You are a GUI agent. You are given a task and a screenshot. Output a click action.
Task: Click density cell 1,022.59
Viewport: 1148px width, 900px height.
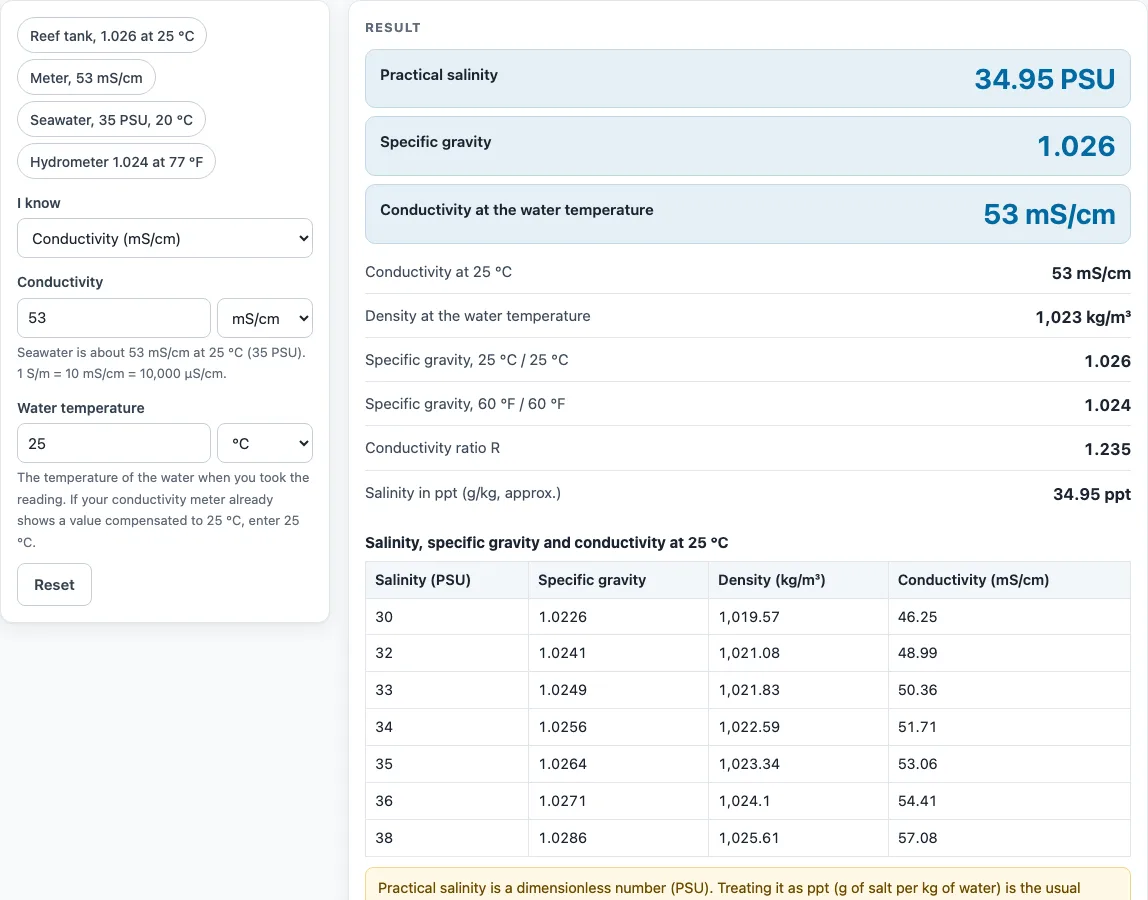tap(798, 727)
